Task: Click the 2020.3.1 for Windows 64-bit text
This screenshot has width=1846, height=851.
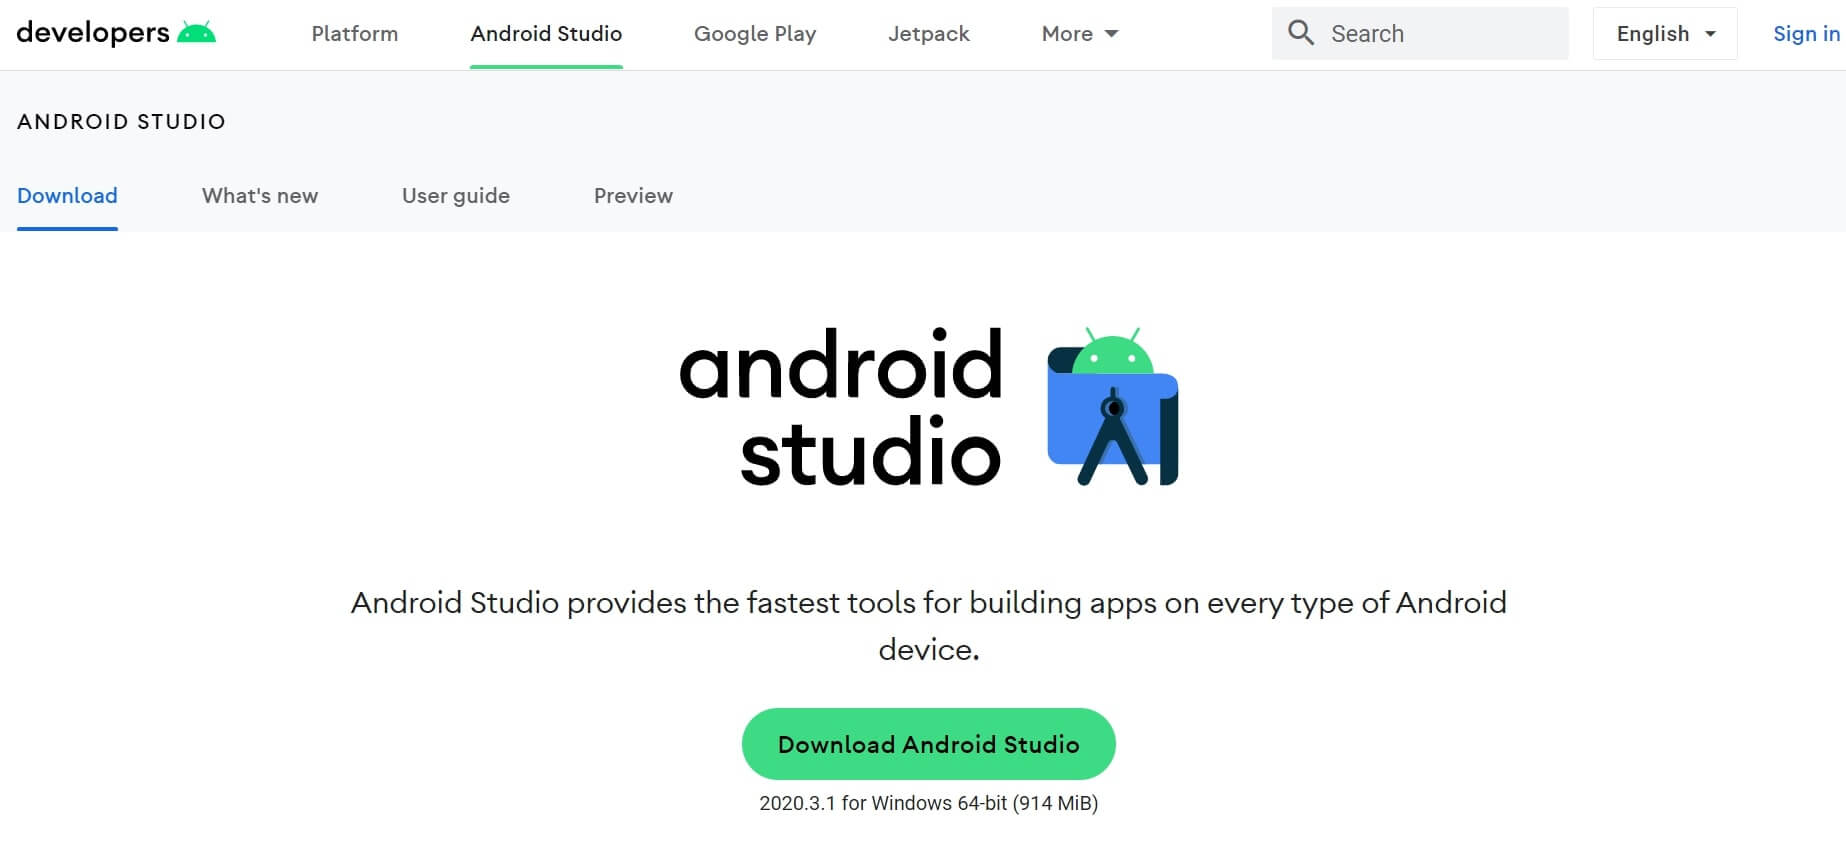Action: pos(929,803)
